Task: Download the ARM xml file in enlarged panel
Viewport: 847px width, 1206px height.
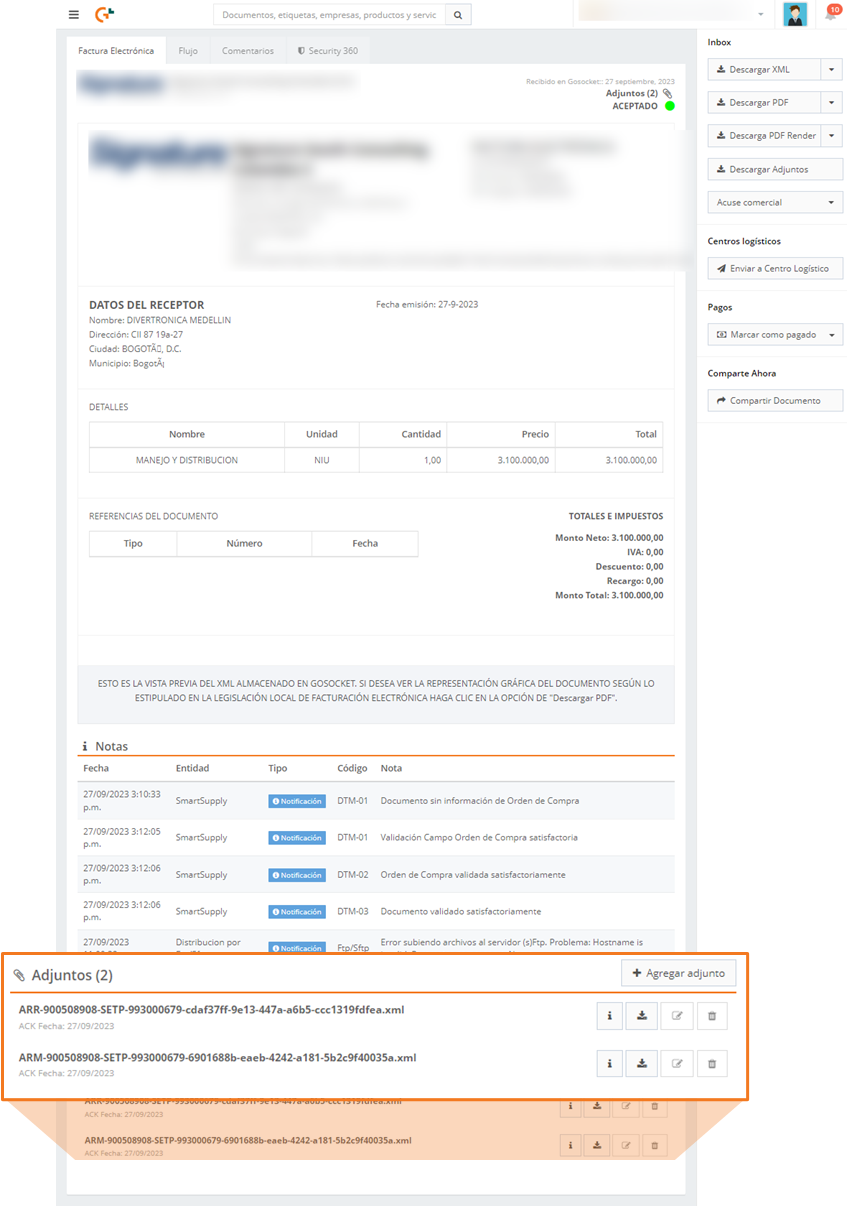Action: point(642,1063)
